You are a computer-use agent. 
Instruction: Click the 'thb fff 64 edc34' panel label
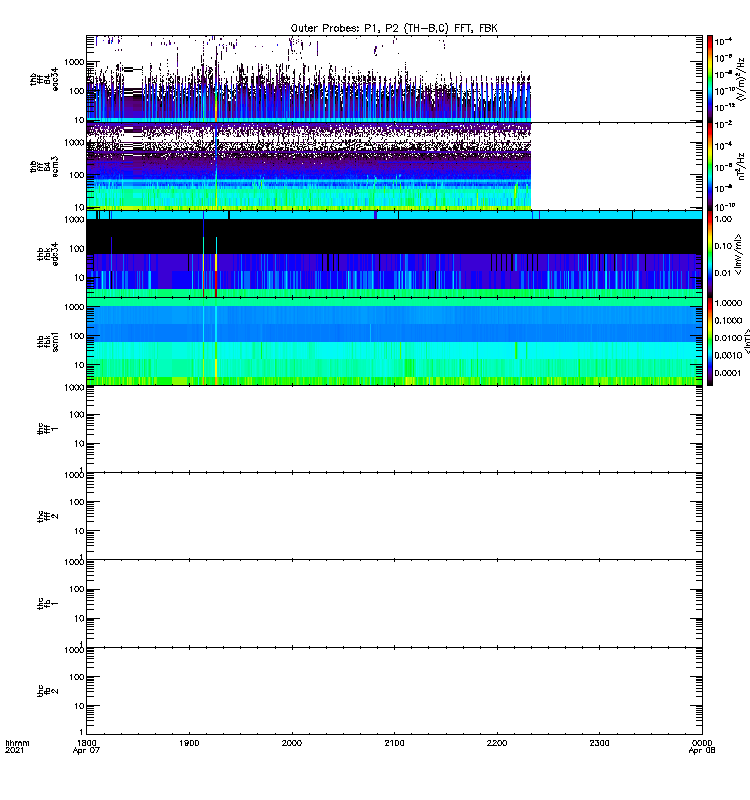click(x=45, y=79)
